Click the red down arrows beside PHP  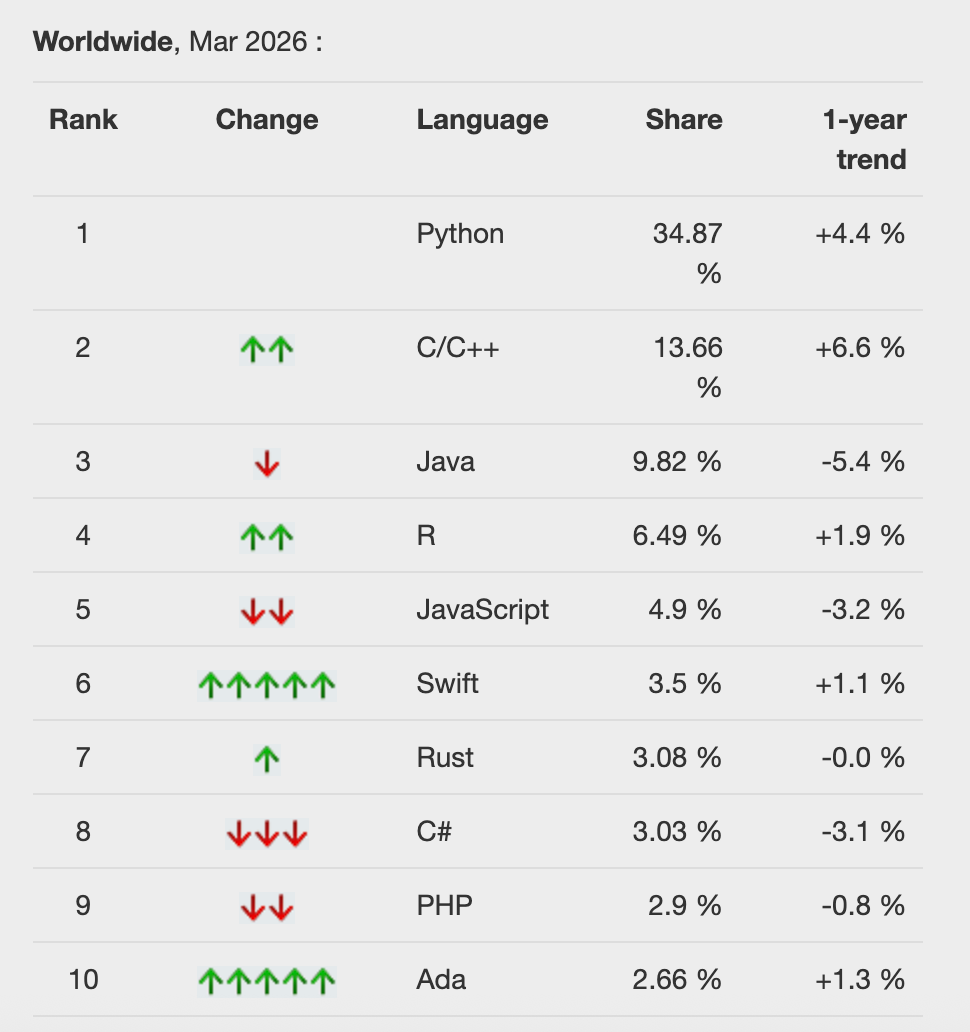click(x=267, y=906)
